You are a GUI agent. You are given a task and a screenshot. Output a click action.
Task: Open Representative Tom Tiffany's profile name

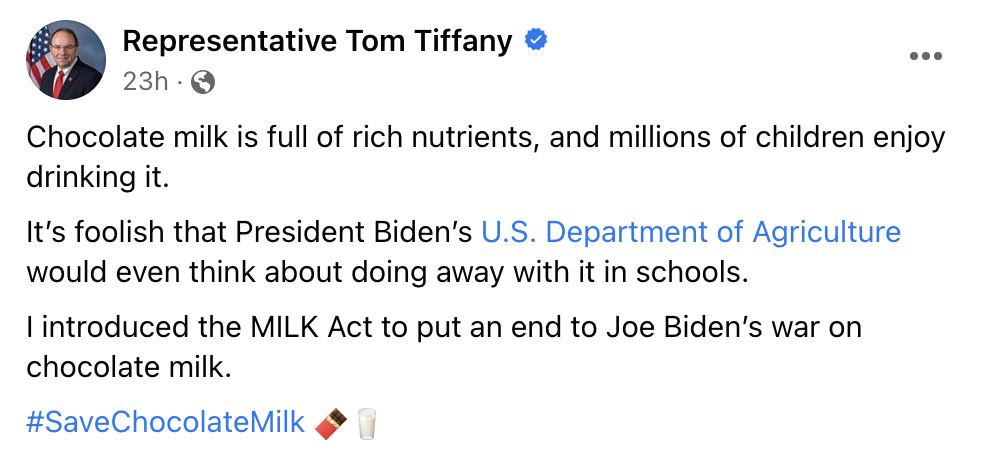(x=317, y=41)
